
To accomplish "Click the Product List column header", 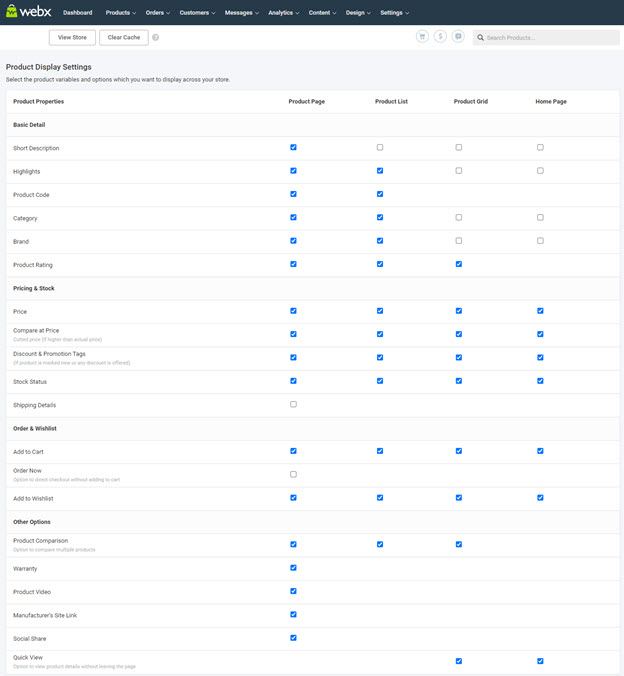I will coord(391,101).
